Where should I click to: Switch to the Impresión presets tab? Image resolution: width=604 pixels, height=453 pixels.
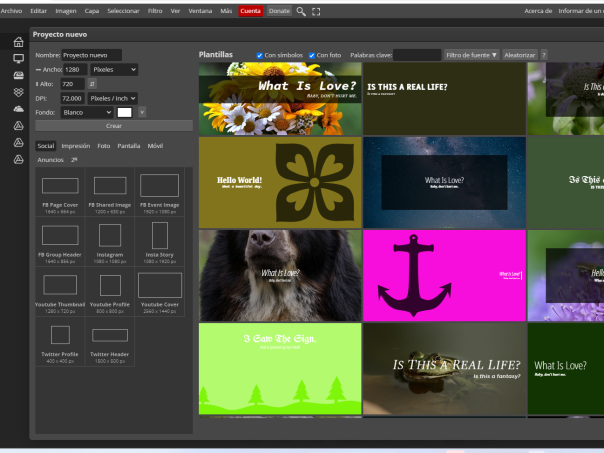tap(75, 146)
